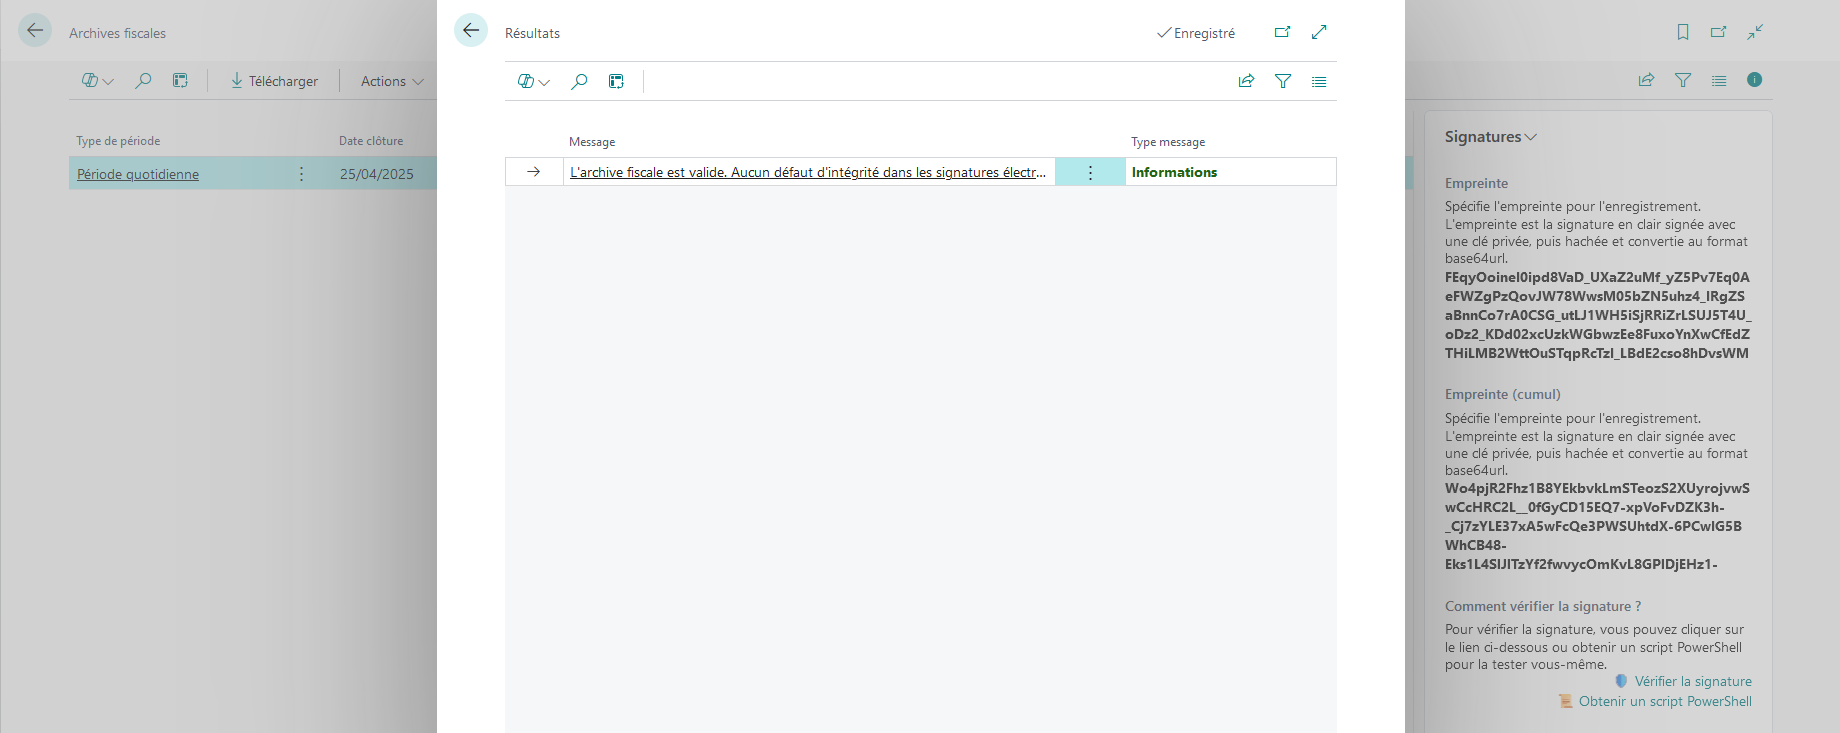
Task: Search in the Résultats list
Action: coord(579,81)
